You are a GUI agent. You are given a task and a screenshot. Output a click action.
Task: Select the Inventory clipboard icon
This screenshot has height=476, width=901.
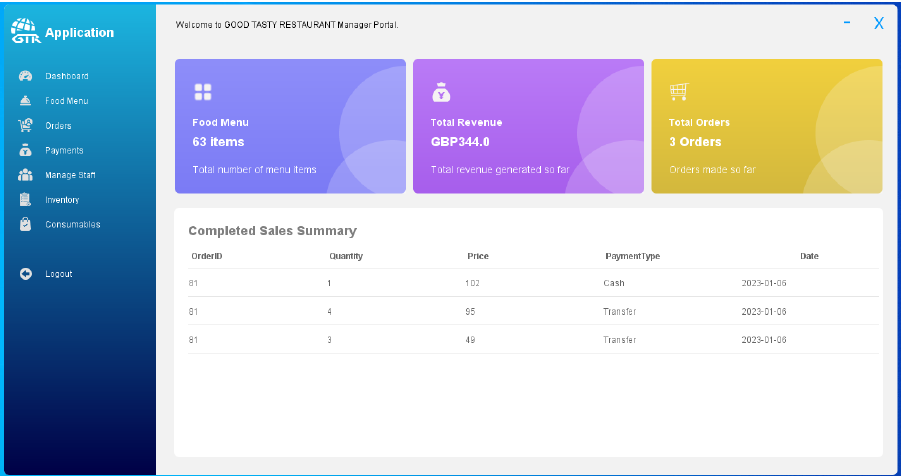[x=26, y=200]
